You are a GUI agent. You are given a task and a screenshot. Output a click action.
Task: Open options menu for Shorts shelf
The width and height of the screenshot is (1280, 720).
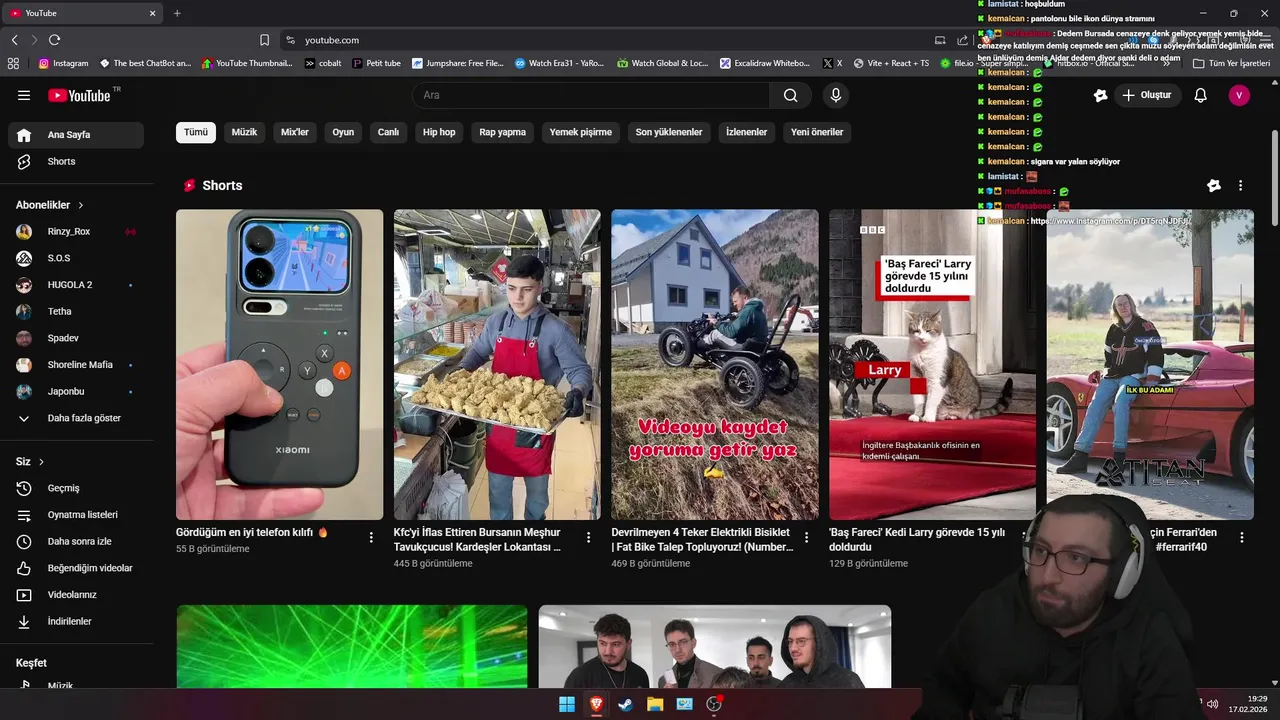(x=1240, y=185)
